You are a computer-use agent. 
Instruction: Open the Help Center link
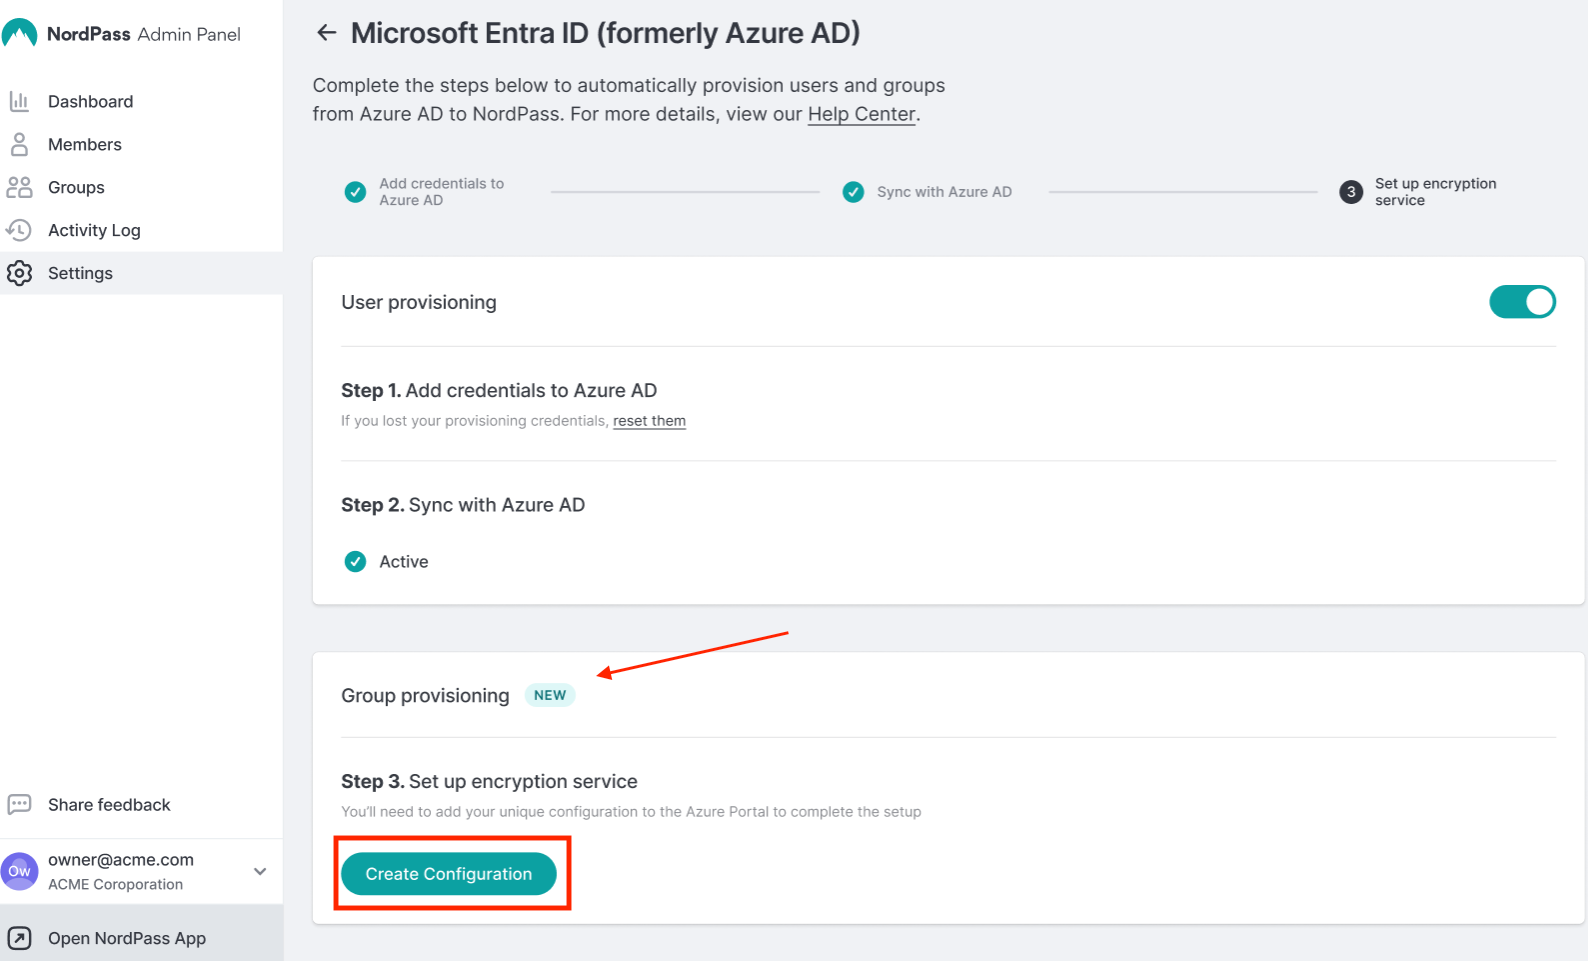tap(862, 114)
